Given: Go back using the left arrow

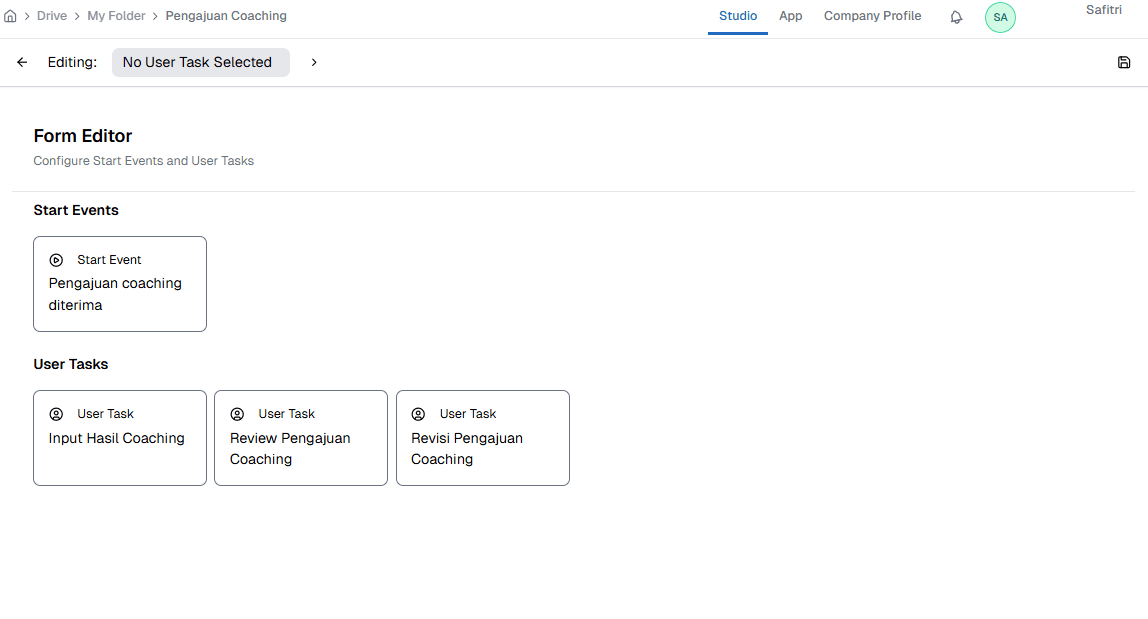Looking at the screenshot, I should point(22,62).
